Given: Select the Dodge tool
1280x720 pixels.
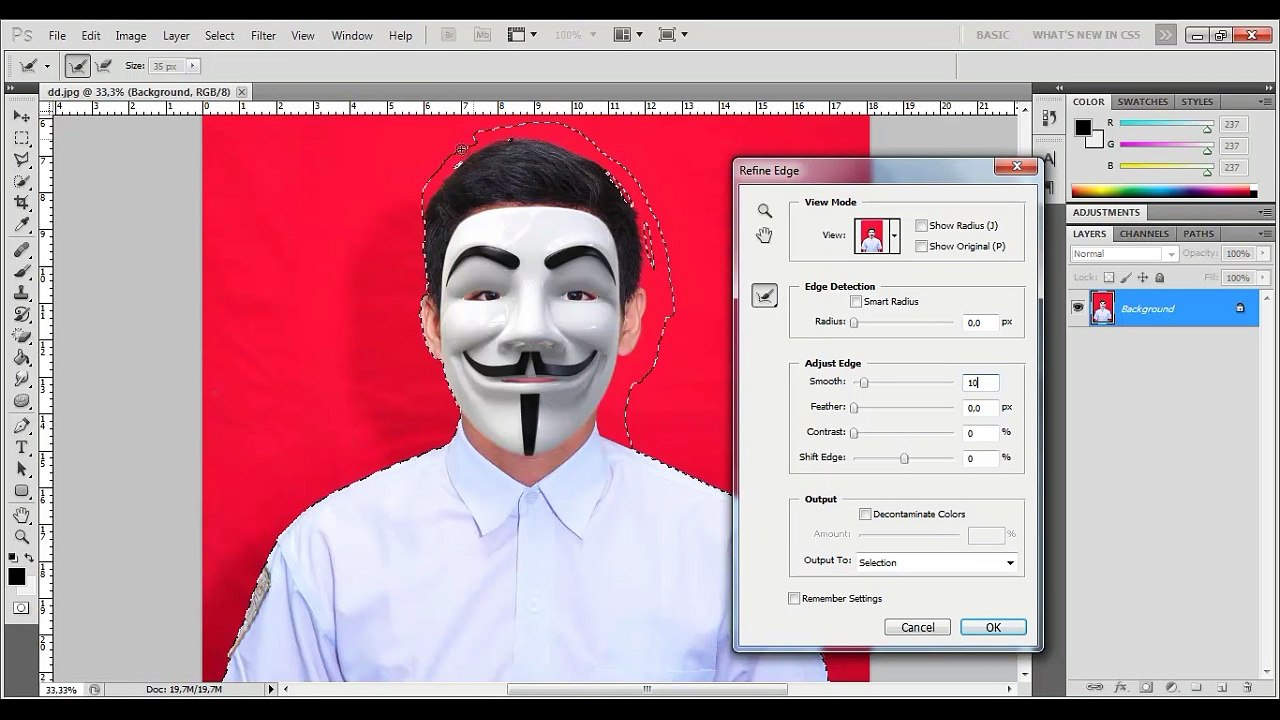Looking at the screenshot, I should [x=21, y=401].
